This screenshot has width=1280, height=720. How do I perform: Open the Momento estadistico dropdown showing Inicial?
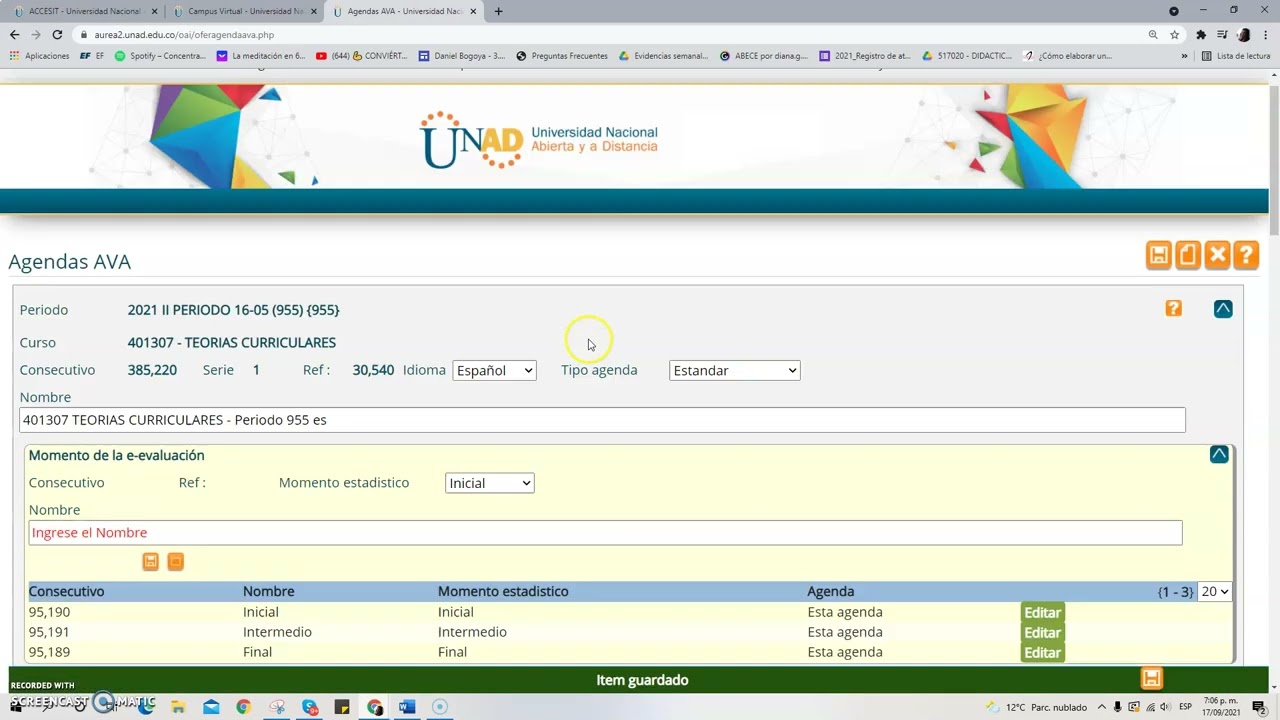(489, 483)
